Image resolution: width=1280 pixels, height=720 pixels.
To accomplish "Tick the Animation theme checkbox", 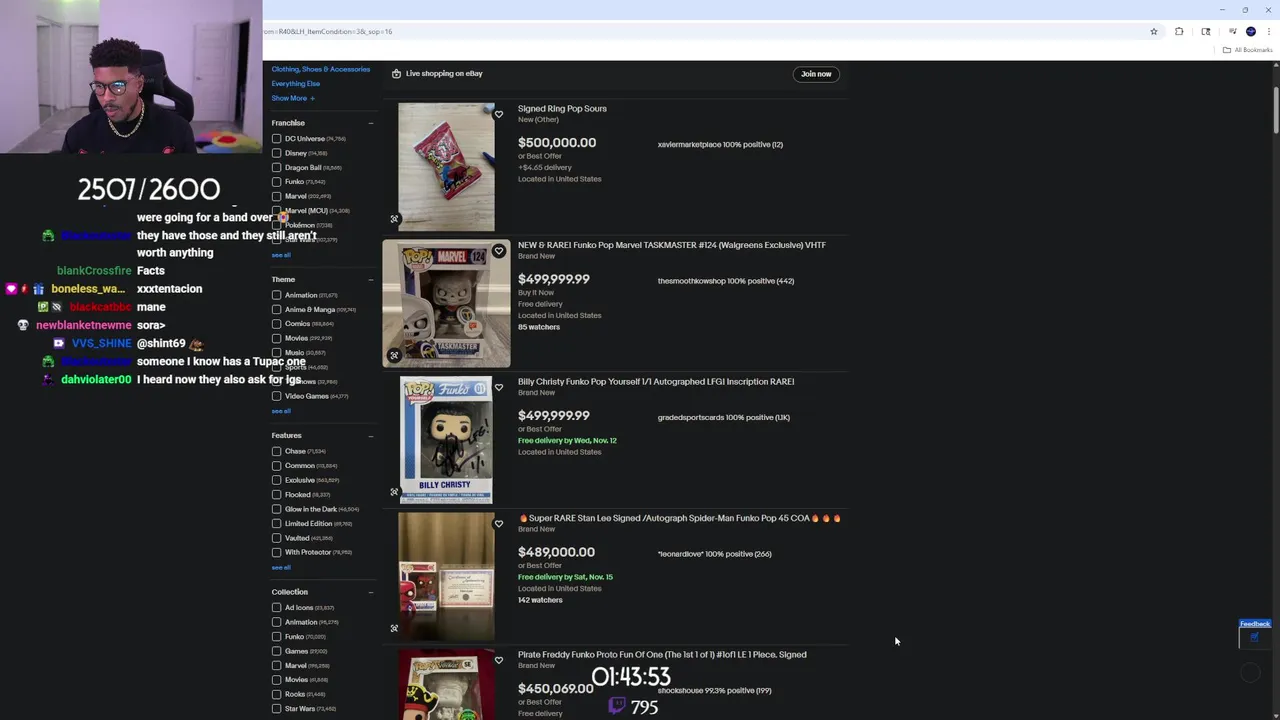I will [276, 295].
